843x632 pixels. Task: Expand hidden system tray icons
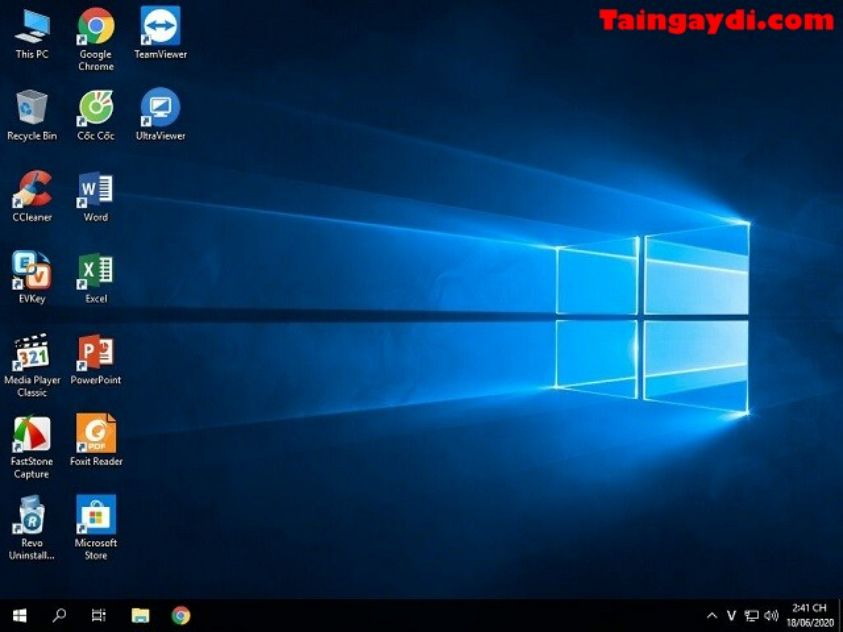point(712,616)
